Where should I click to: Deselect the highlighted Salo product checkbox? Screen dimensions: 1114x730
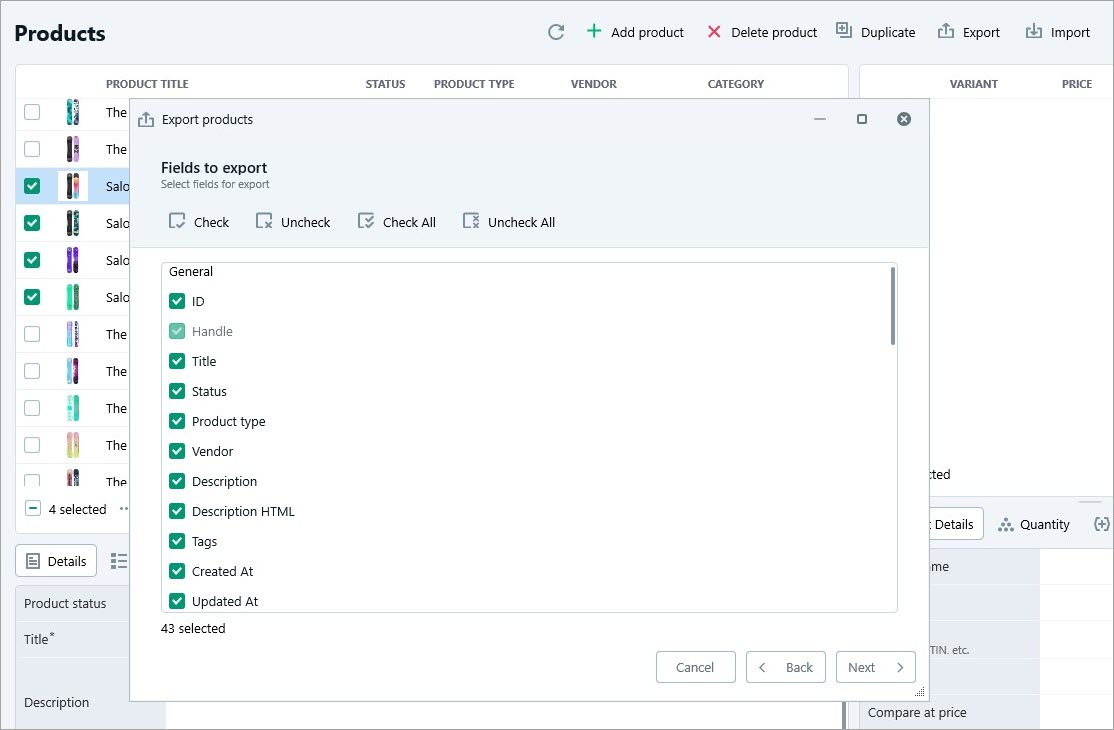tap(32, 186)
